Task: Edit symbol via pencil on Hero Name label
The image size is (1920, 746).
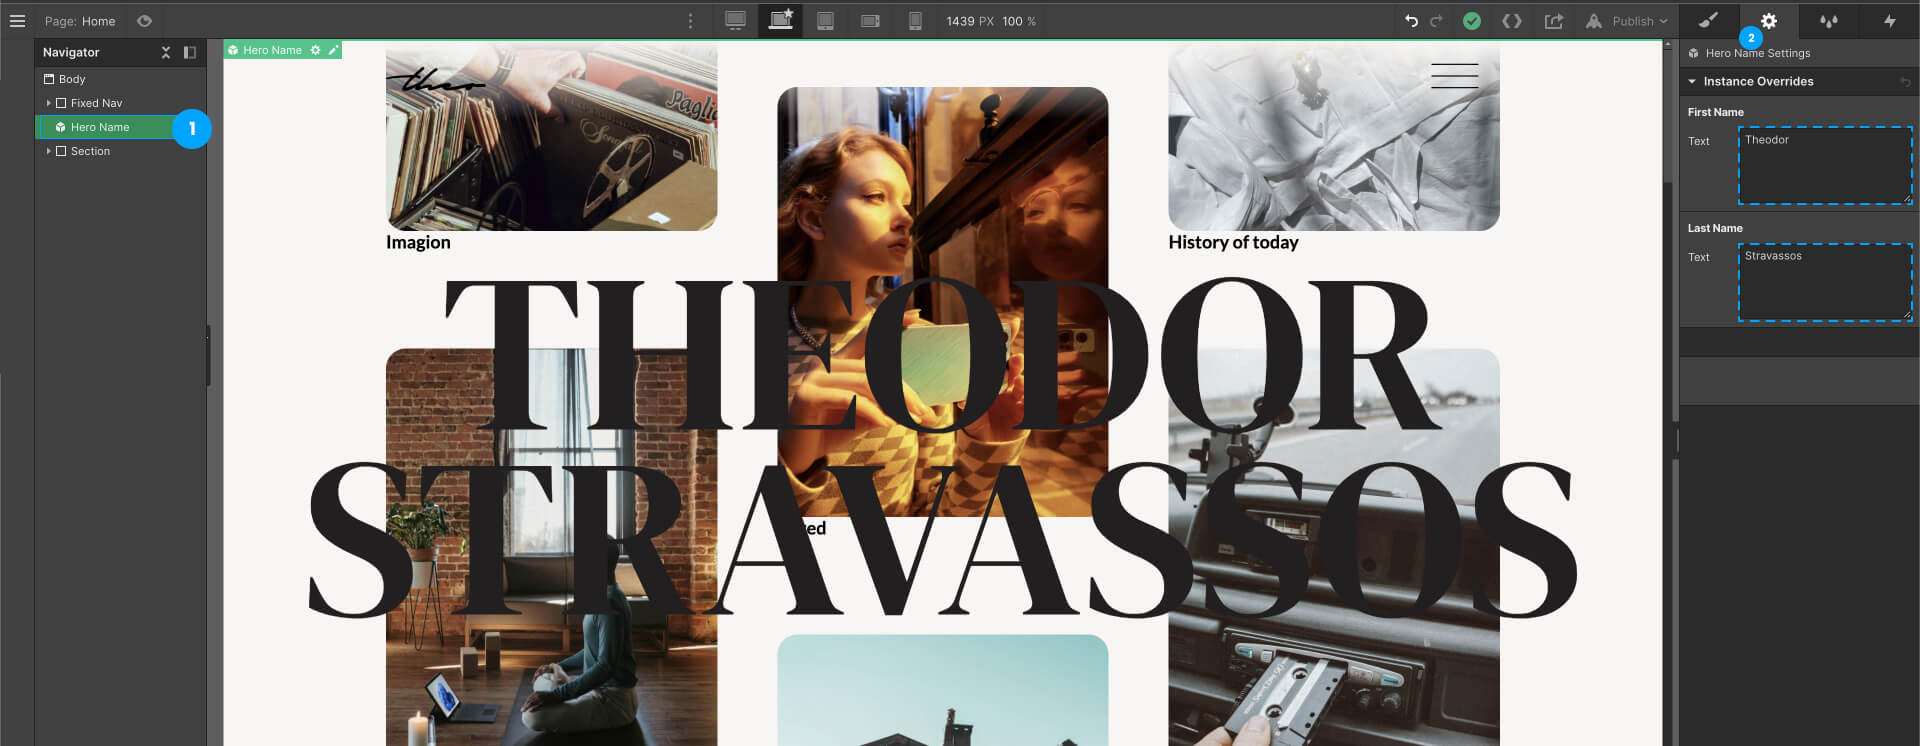Action: [334, 50]
